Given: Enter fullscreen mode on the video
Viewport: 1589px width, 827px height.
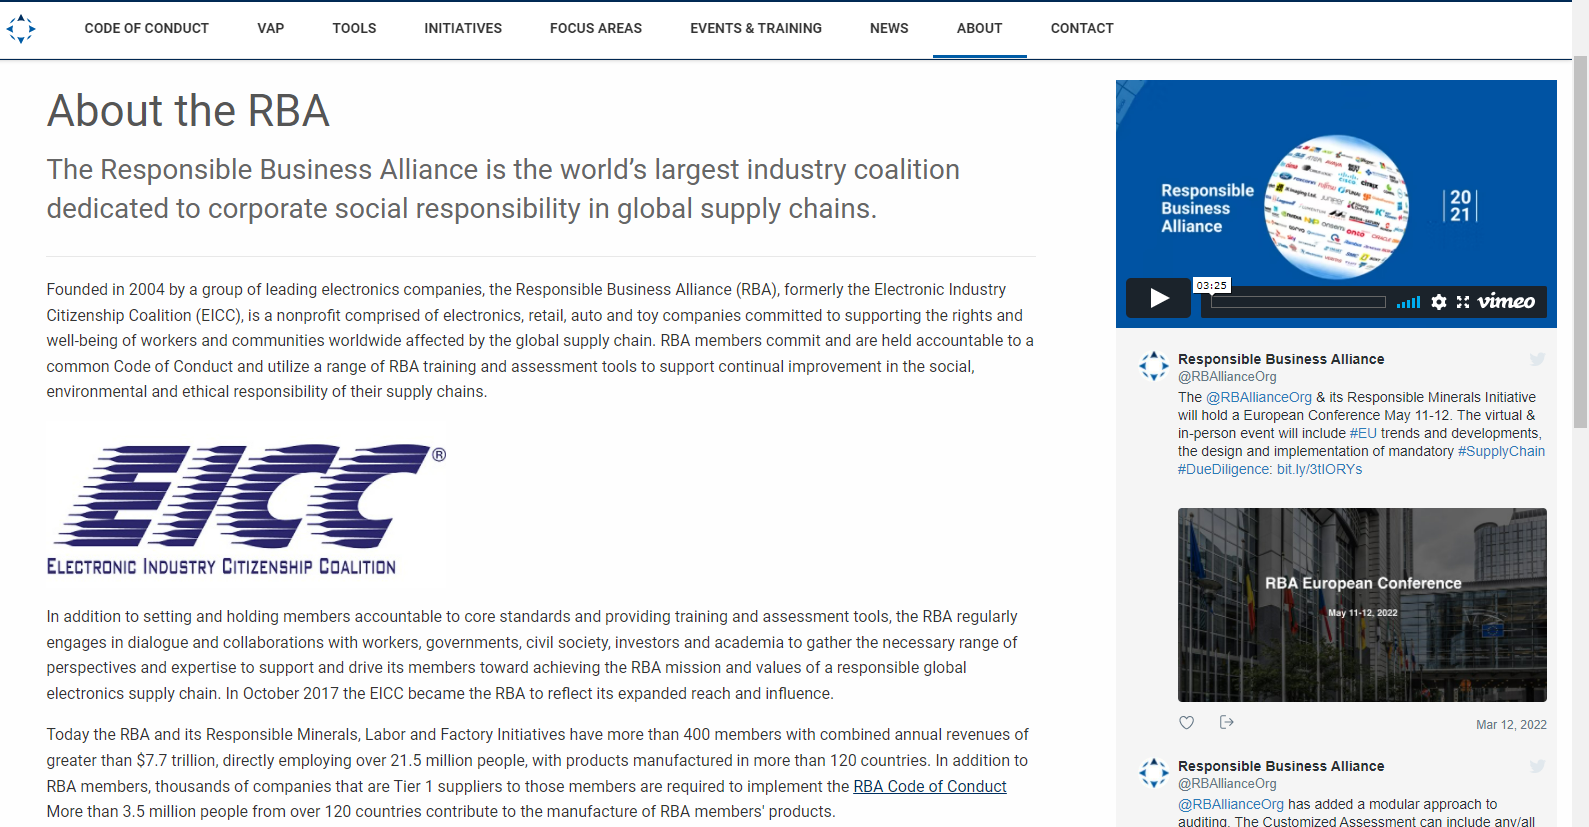Looking at the screenshot, I should pos(1463,302).
